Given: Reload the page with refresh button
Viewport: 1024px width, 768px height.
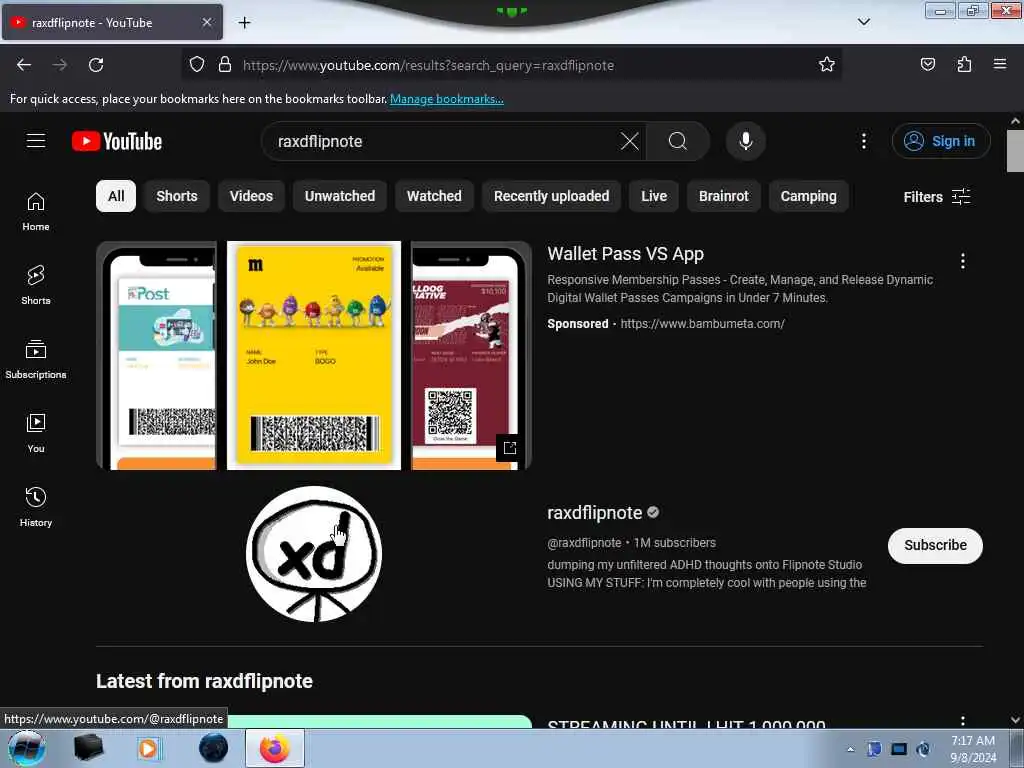Looking at the screenshot, I should point(96,65).
